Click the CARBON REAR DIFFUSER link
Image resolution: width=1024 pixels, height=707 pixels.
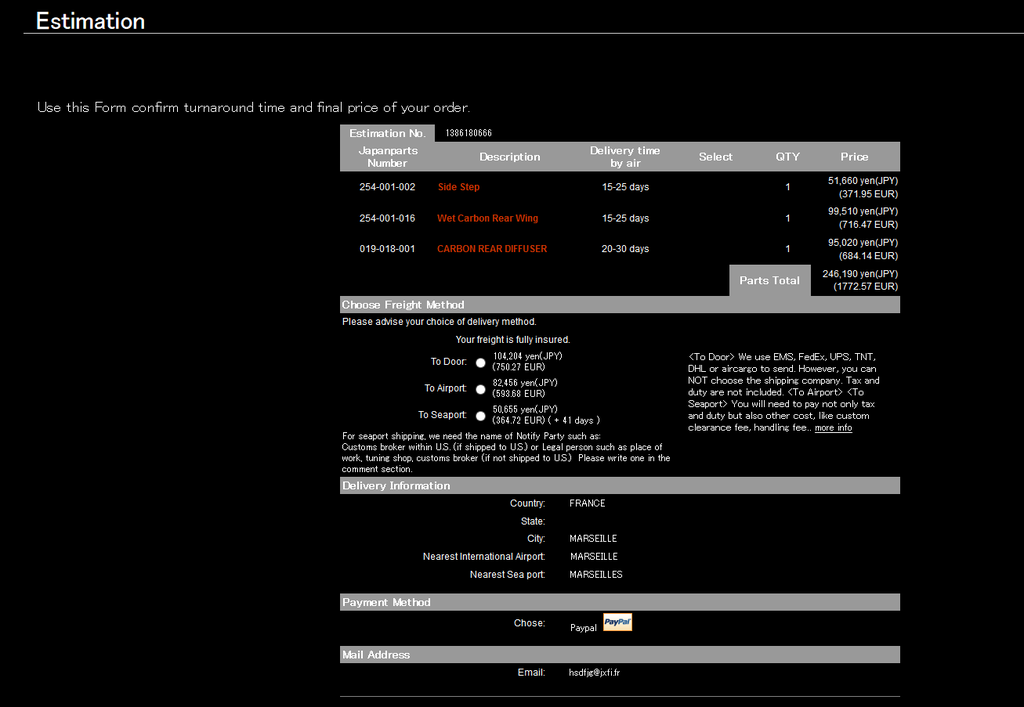coord(492,249)
